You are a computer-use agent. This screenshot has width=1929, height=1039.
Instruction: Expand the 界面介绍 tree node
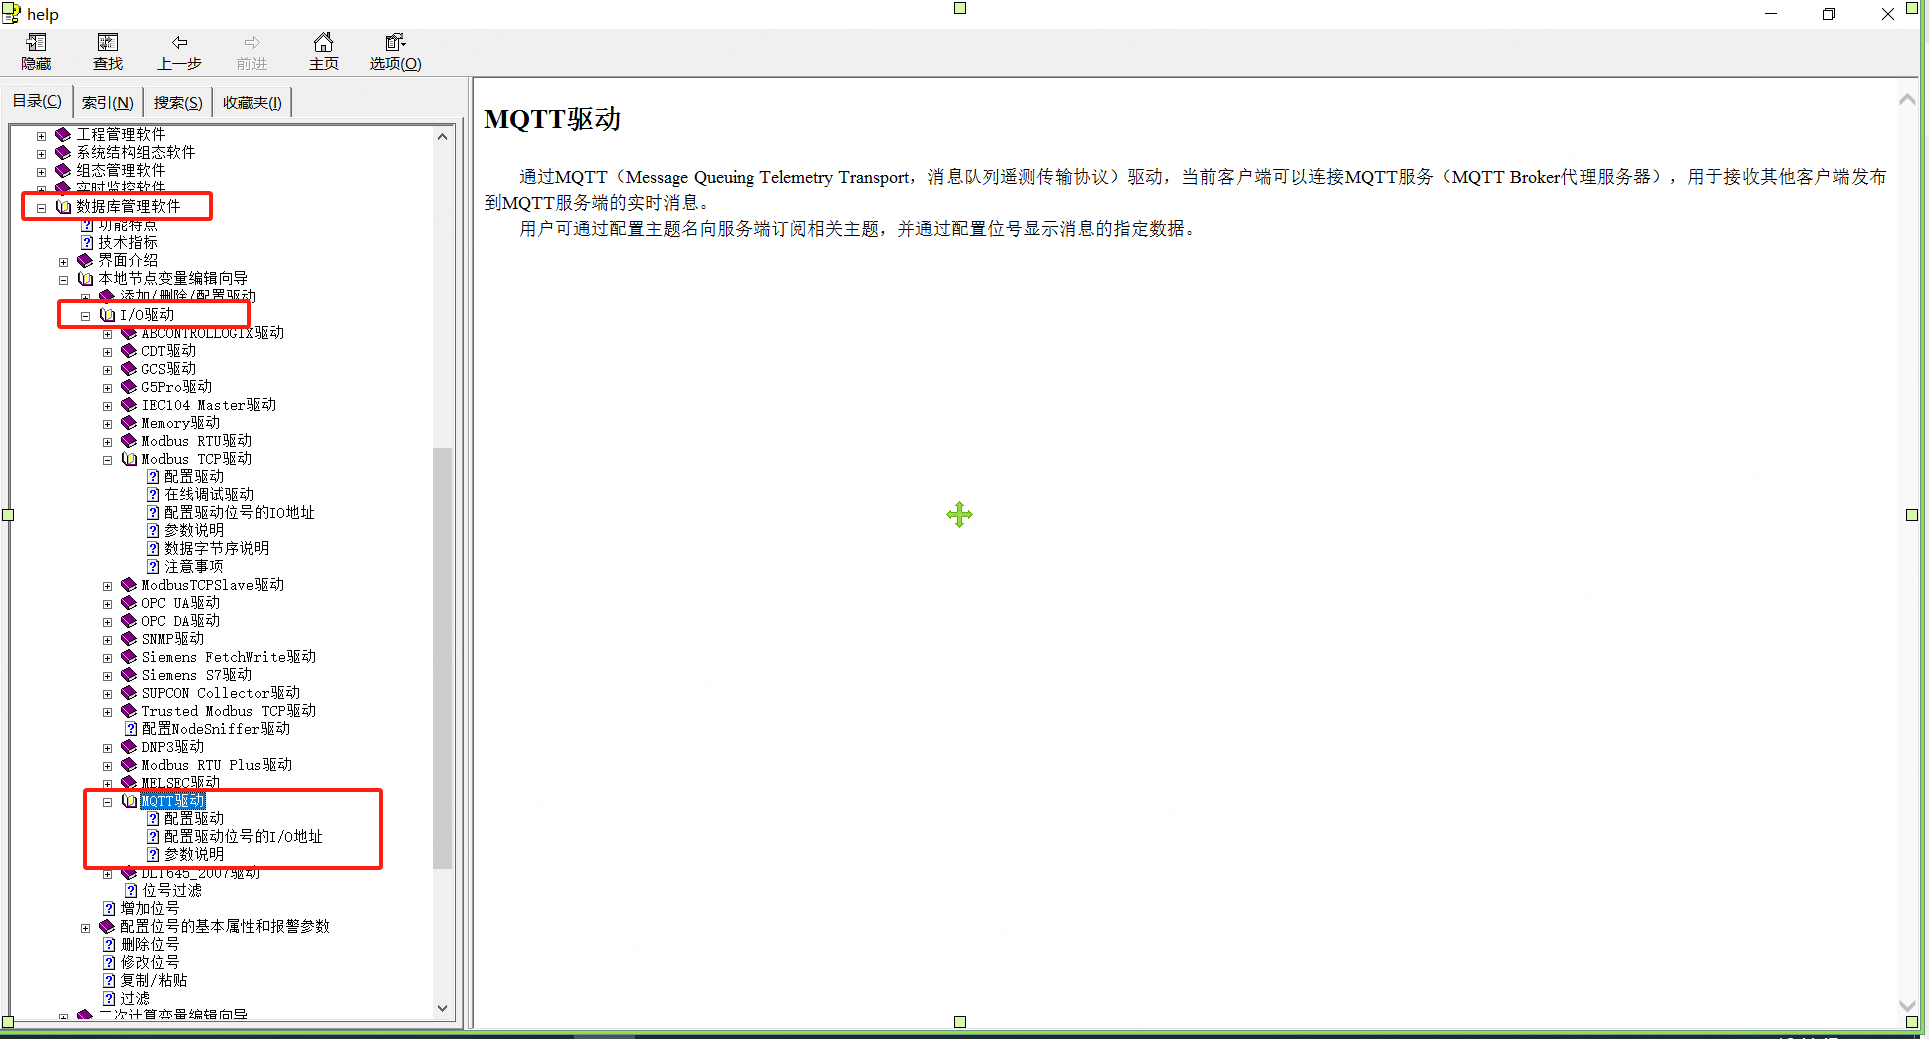point(63,261)
